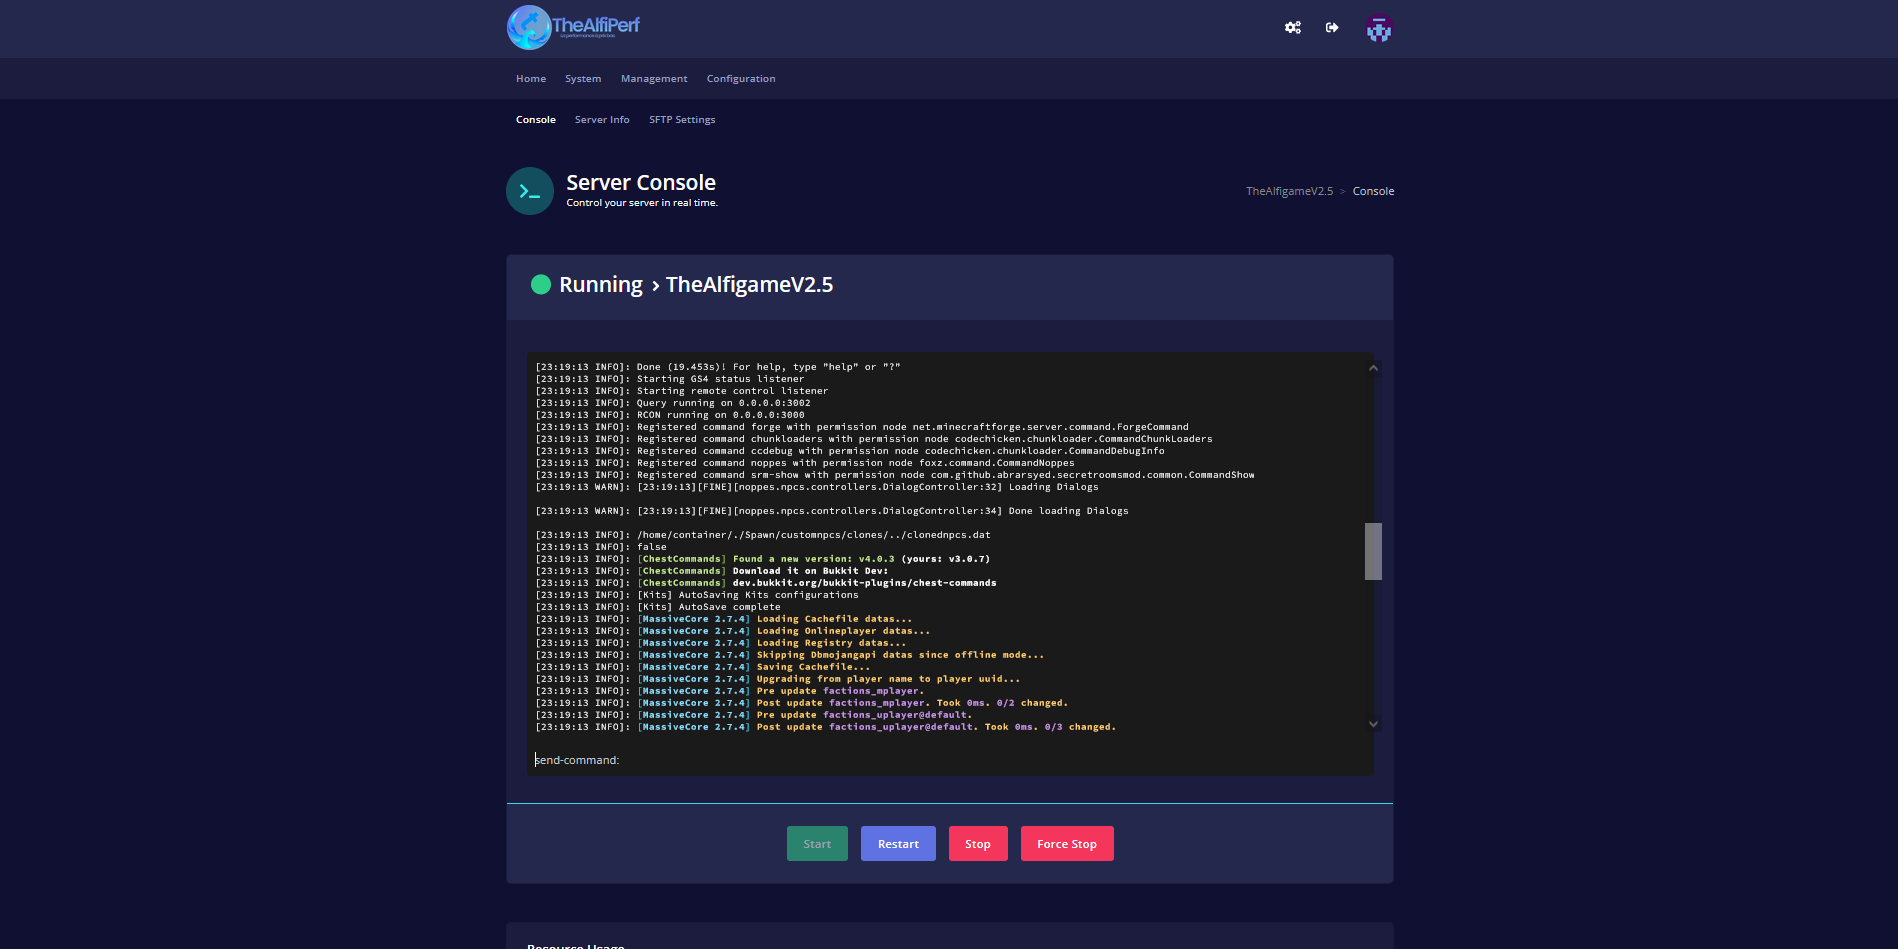1898x949 pixels.
Task: Switch to Server Info tab
Action: (602, 120)
